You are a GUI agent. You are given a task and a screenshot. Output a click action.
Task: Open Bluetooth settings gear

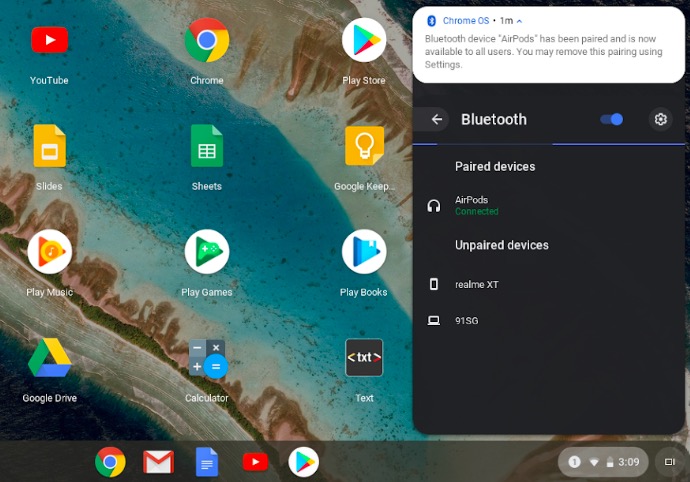pos(661,119)
